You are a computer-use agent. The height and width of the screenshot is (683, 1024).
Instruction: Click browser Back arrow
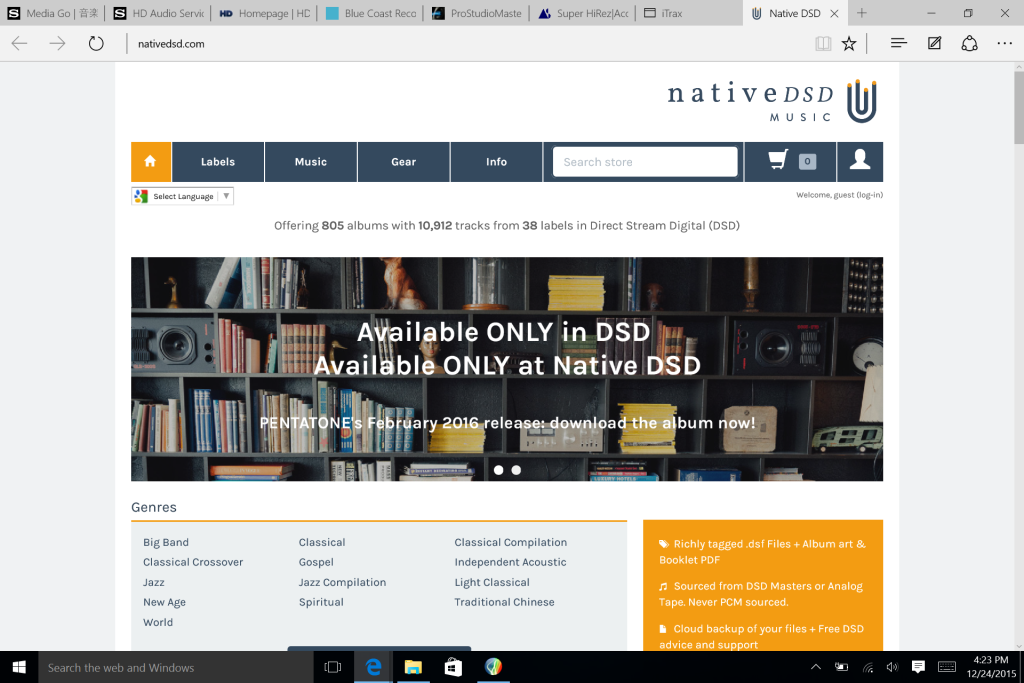(20, 44)
